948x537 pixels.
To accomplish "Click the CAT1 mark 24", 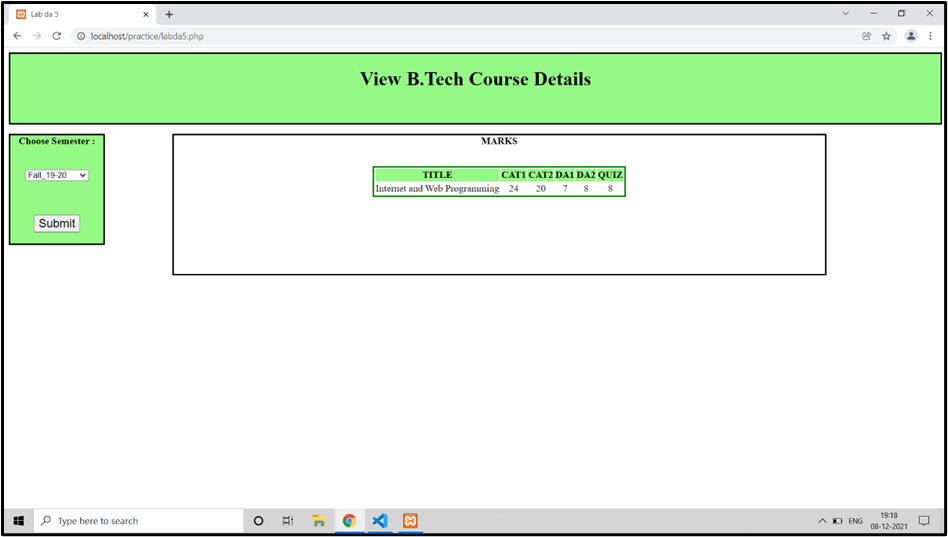I will click(513, 189).
